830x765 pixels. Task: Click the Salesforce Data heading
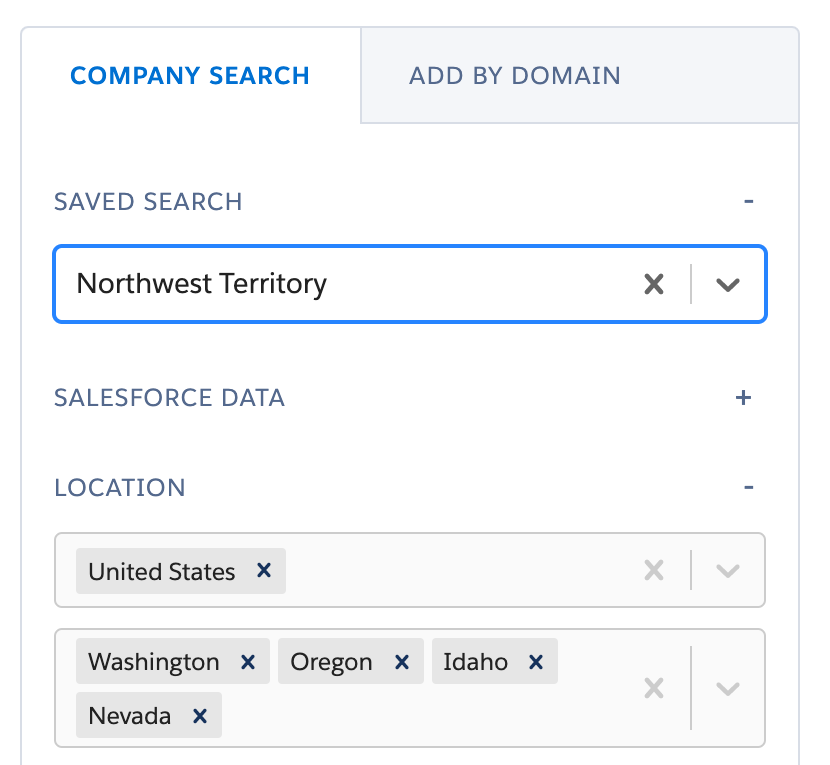click(x=169, y=397)
